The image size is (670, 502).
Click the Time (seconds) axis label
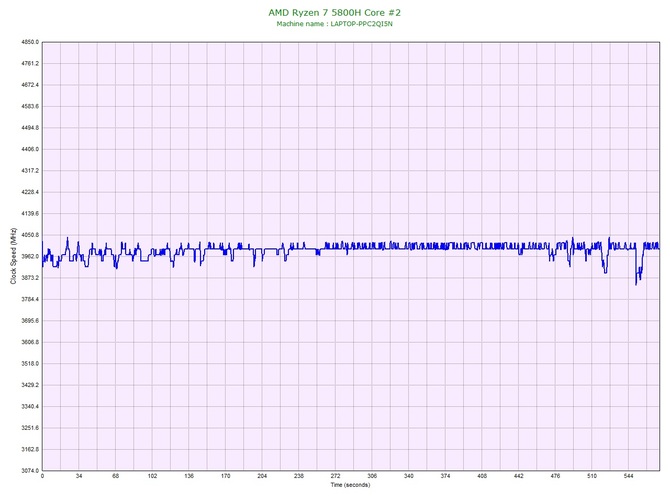pos(350,485)
